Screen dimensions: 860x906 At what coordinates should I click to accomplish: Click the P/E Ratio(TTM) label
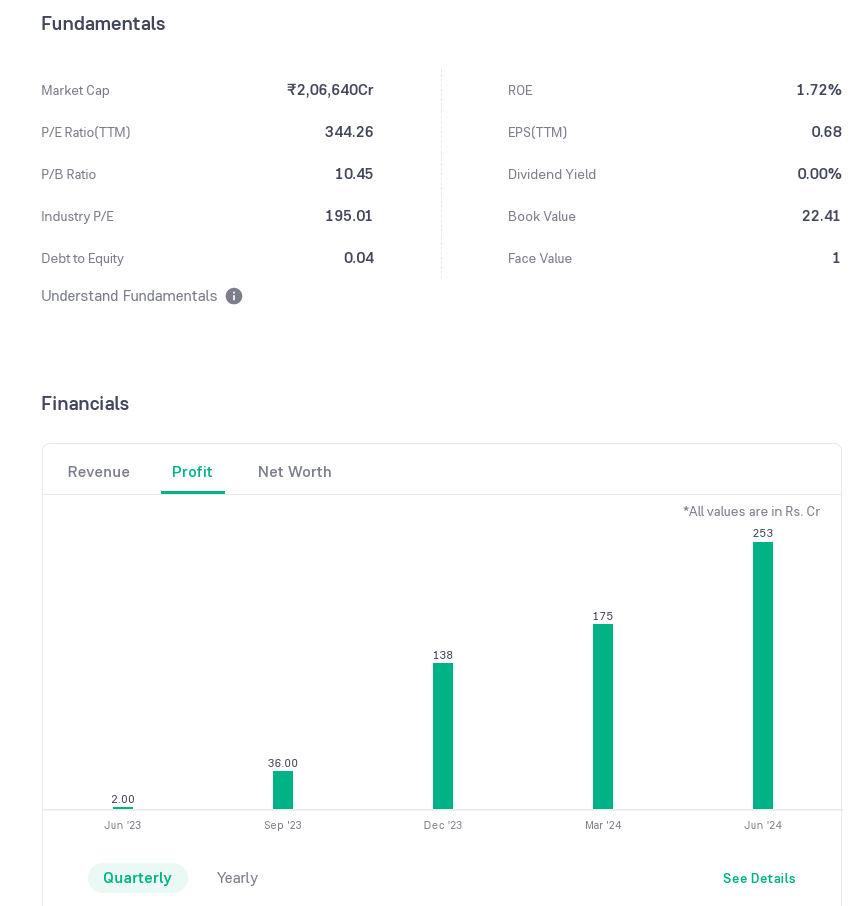point(86,132)
